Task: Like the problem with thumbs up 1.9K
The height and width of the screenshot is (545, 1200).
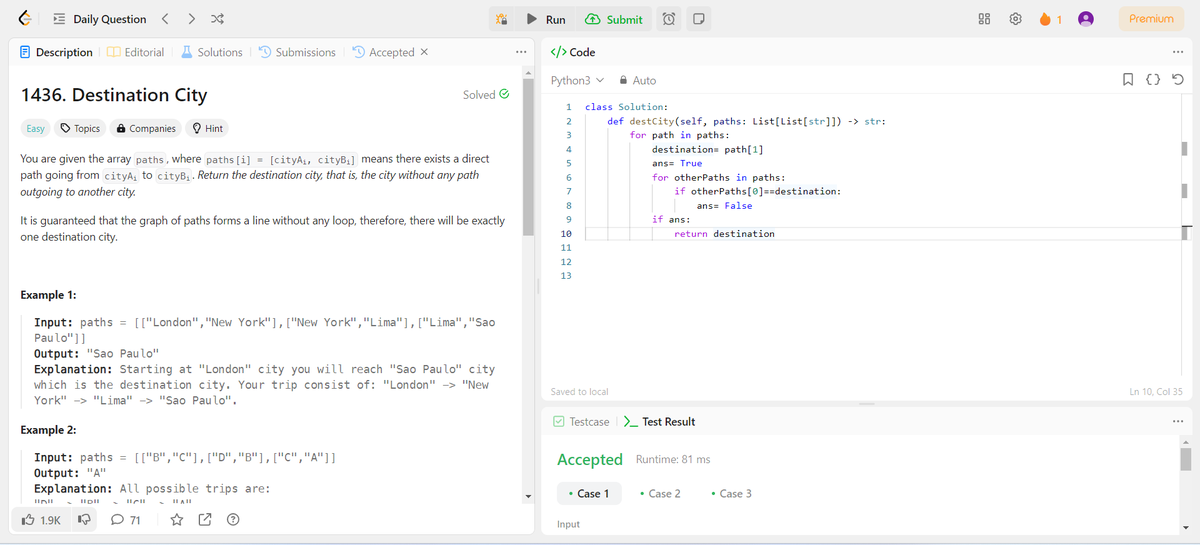Action: pos(40,520)
